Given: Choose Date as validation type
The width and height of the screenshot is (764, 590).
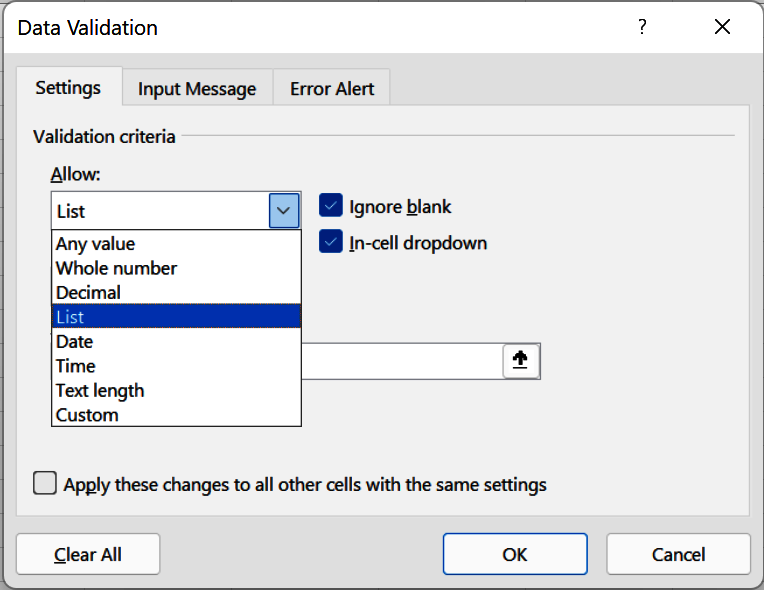Looking at the screenshot, I should [74, 341].
